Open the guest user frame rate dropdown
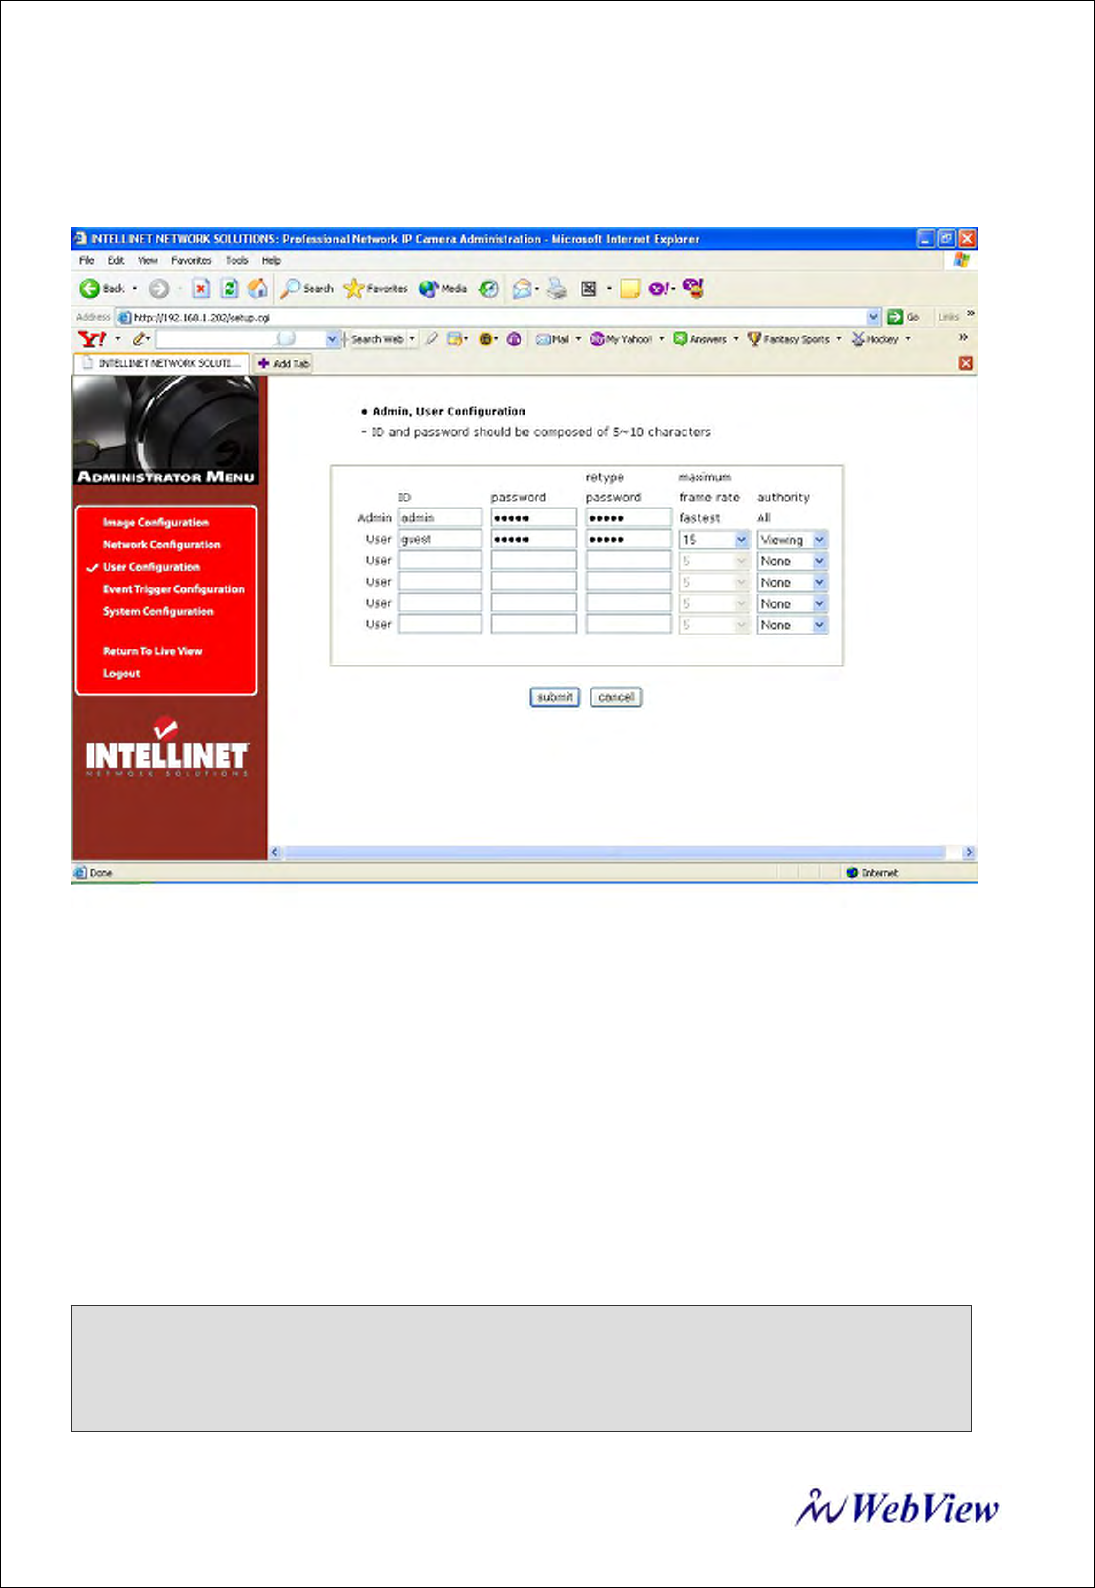This screenshot has height=1588, width=1095. (x=742, y=540)
